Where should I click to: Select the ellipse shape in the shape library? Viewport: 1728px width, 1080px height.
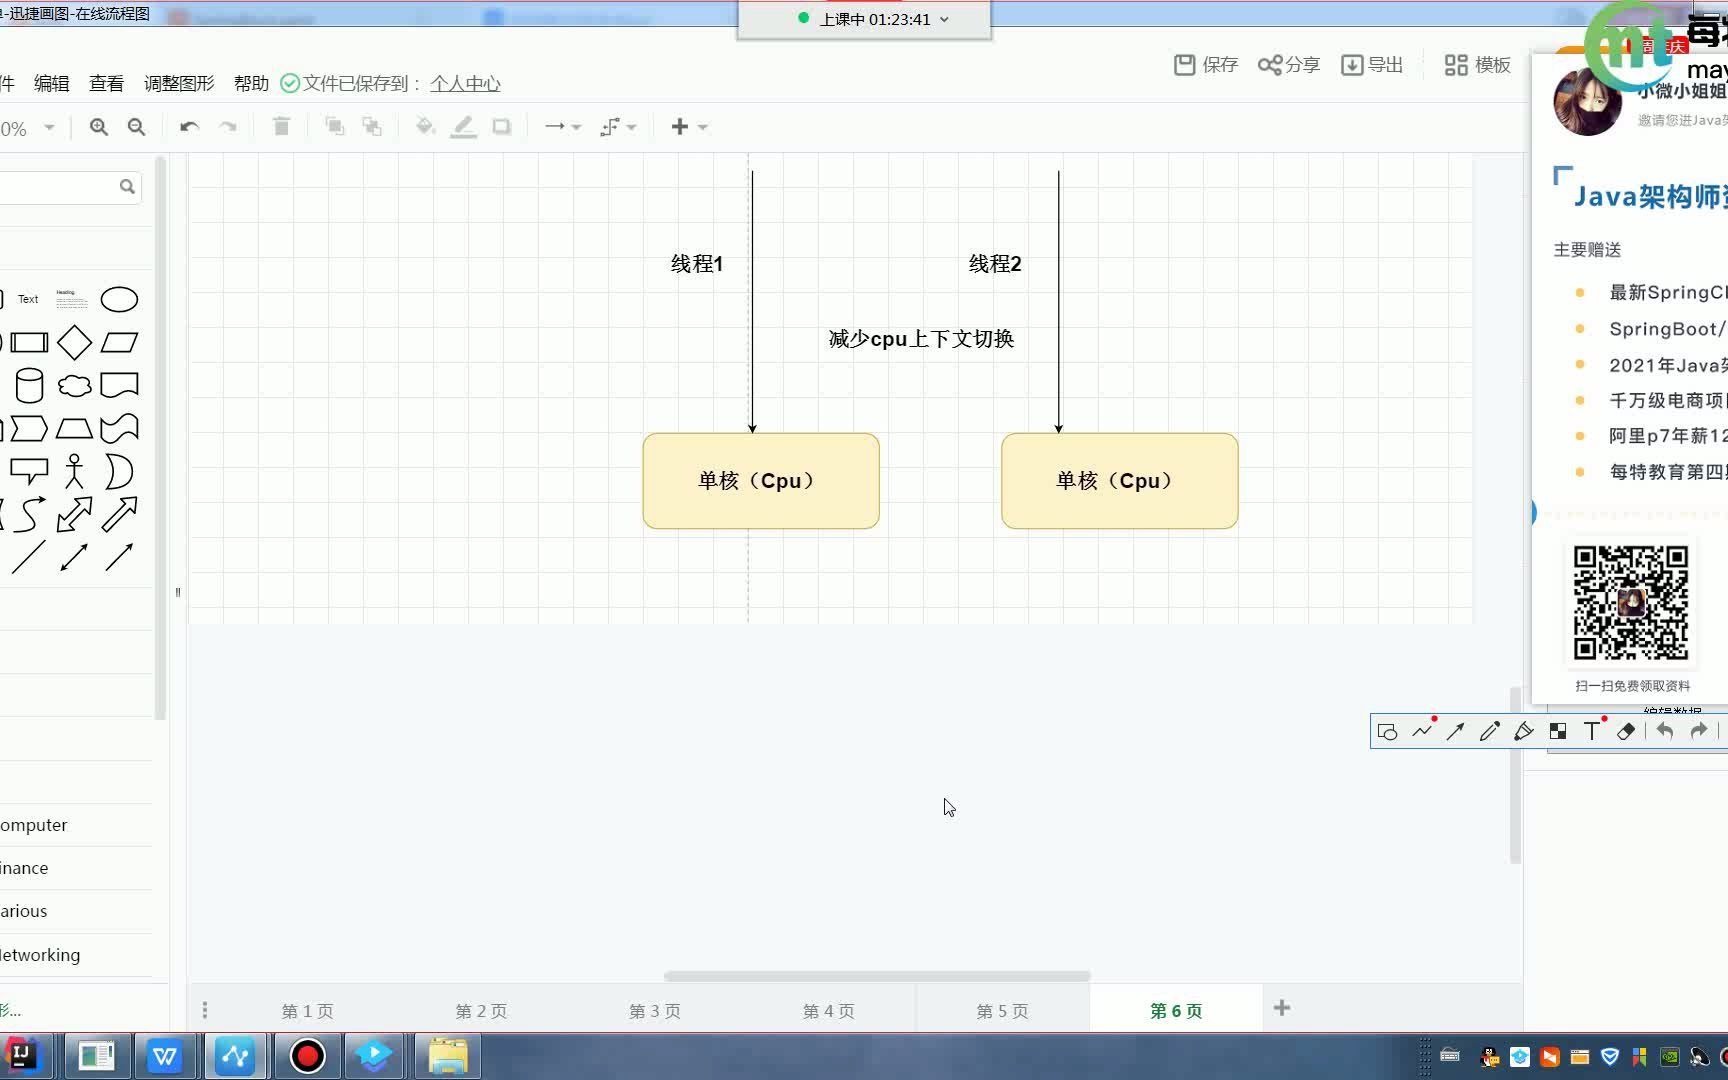tap(119, 299)
